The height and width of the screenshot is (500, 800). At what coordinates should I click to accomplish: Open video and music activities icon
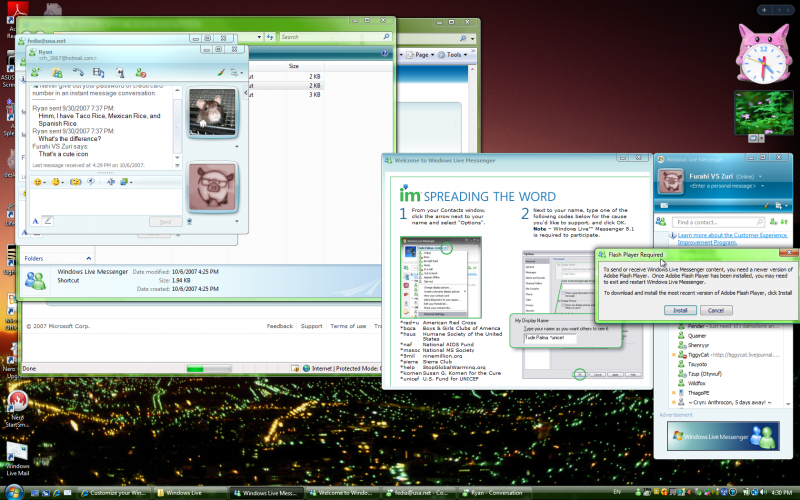(x=98, y=72)
